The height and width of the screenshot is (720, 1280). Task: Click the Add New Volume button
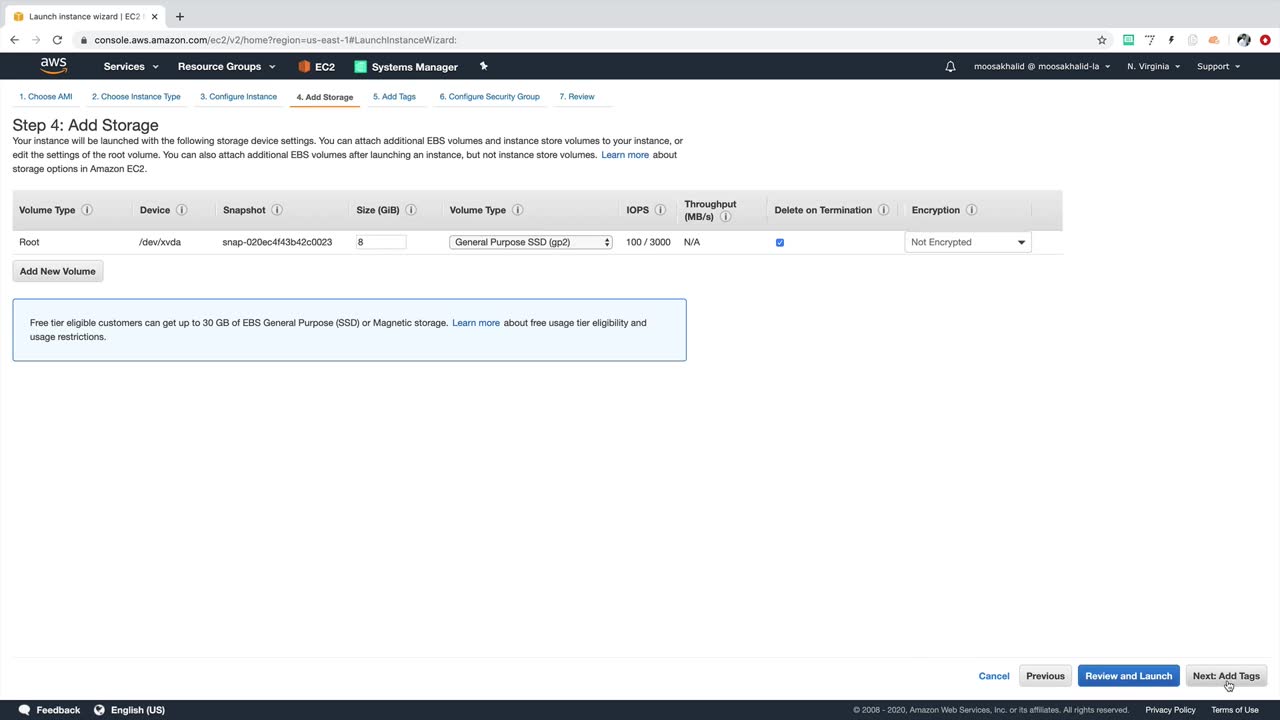58,271
